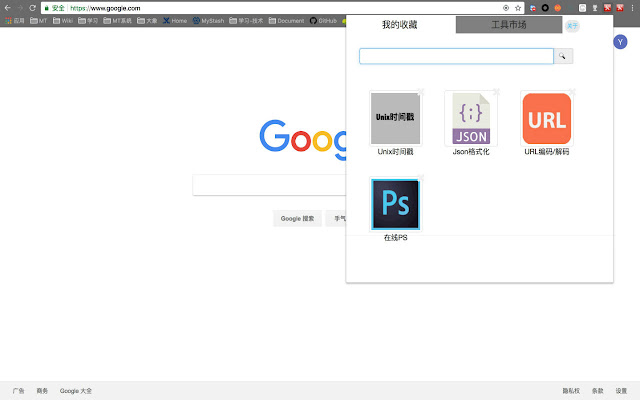Open the JSON format tool icon
The width and height of the screenshot is (640, 400).
[471, 118]
